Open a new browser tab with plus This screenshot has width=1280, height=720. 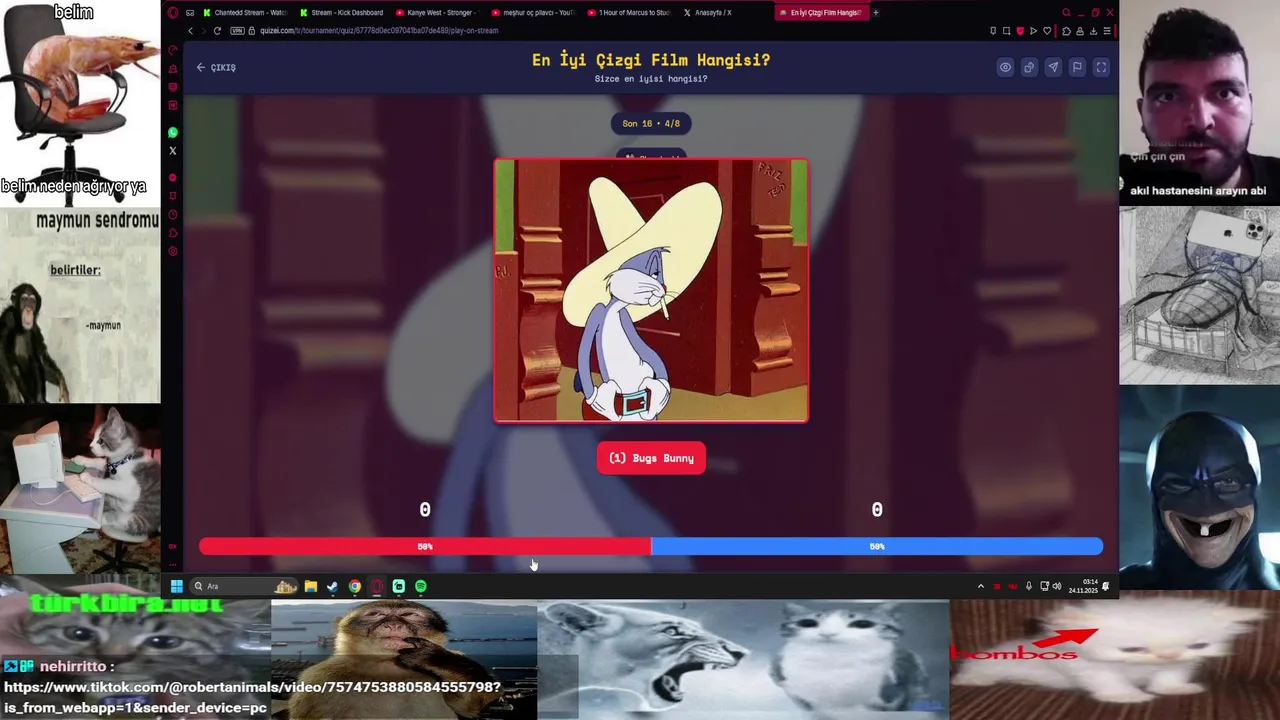tap(875, 12)
